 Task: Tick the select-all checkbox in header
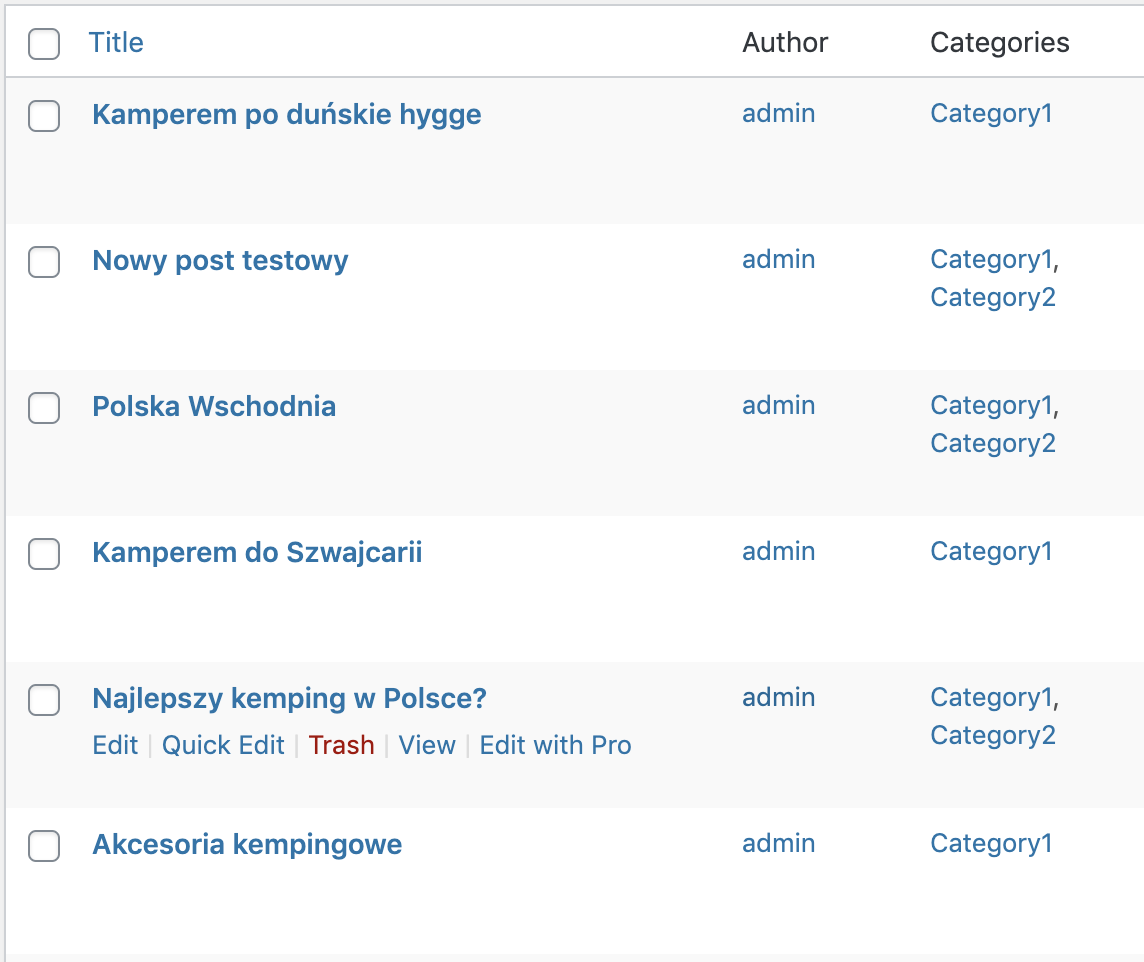tap(44, 44)
